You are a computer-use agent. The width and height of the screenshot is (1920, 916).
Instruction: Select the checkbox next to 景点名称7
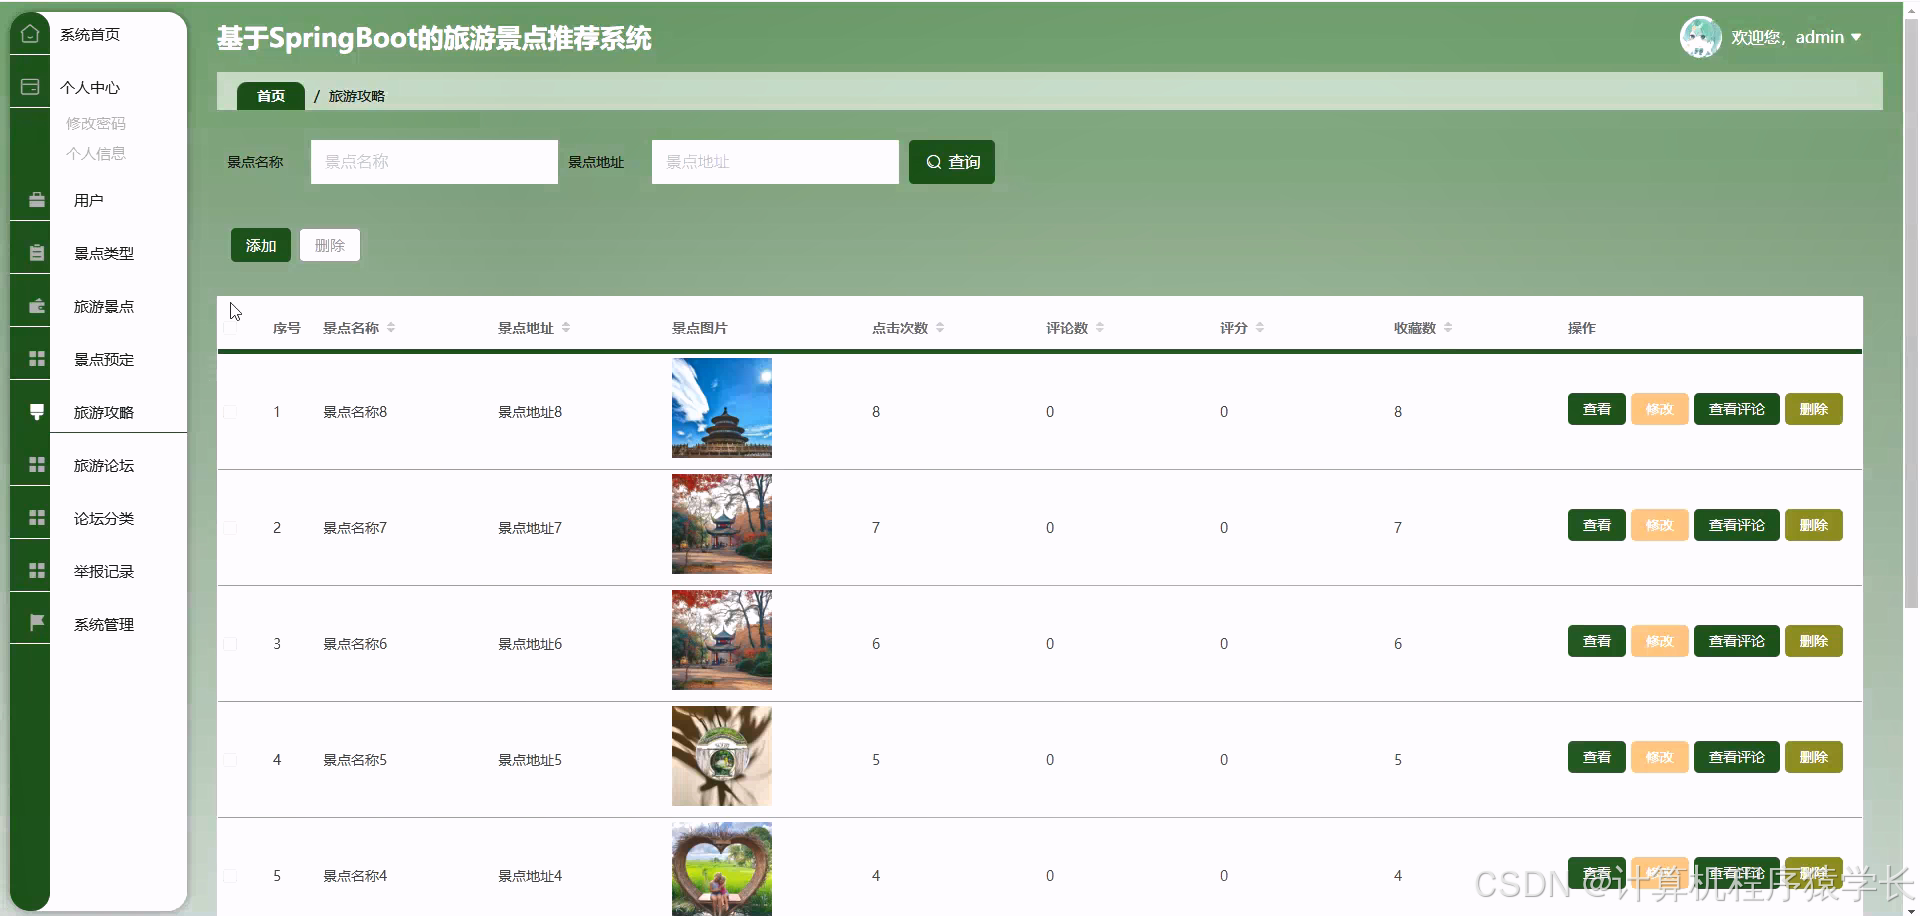[229, 527]
